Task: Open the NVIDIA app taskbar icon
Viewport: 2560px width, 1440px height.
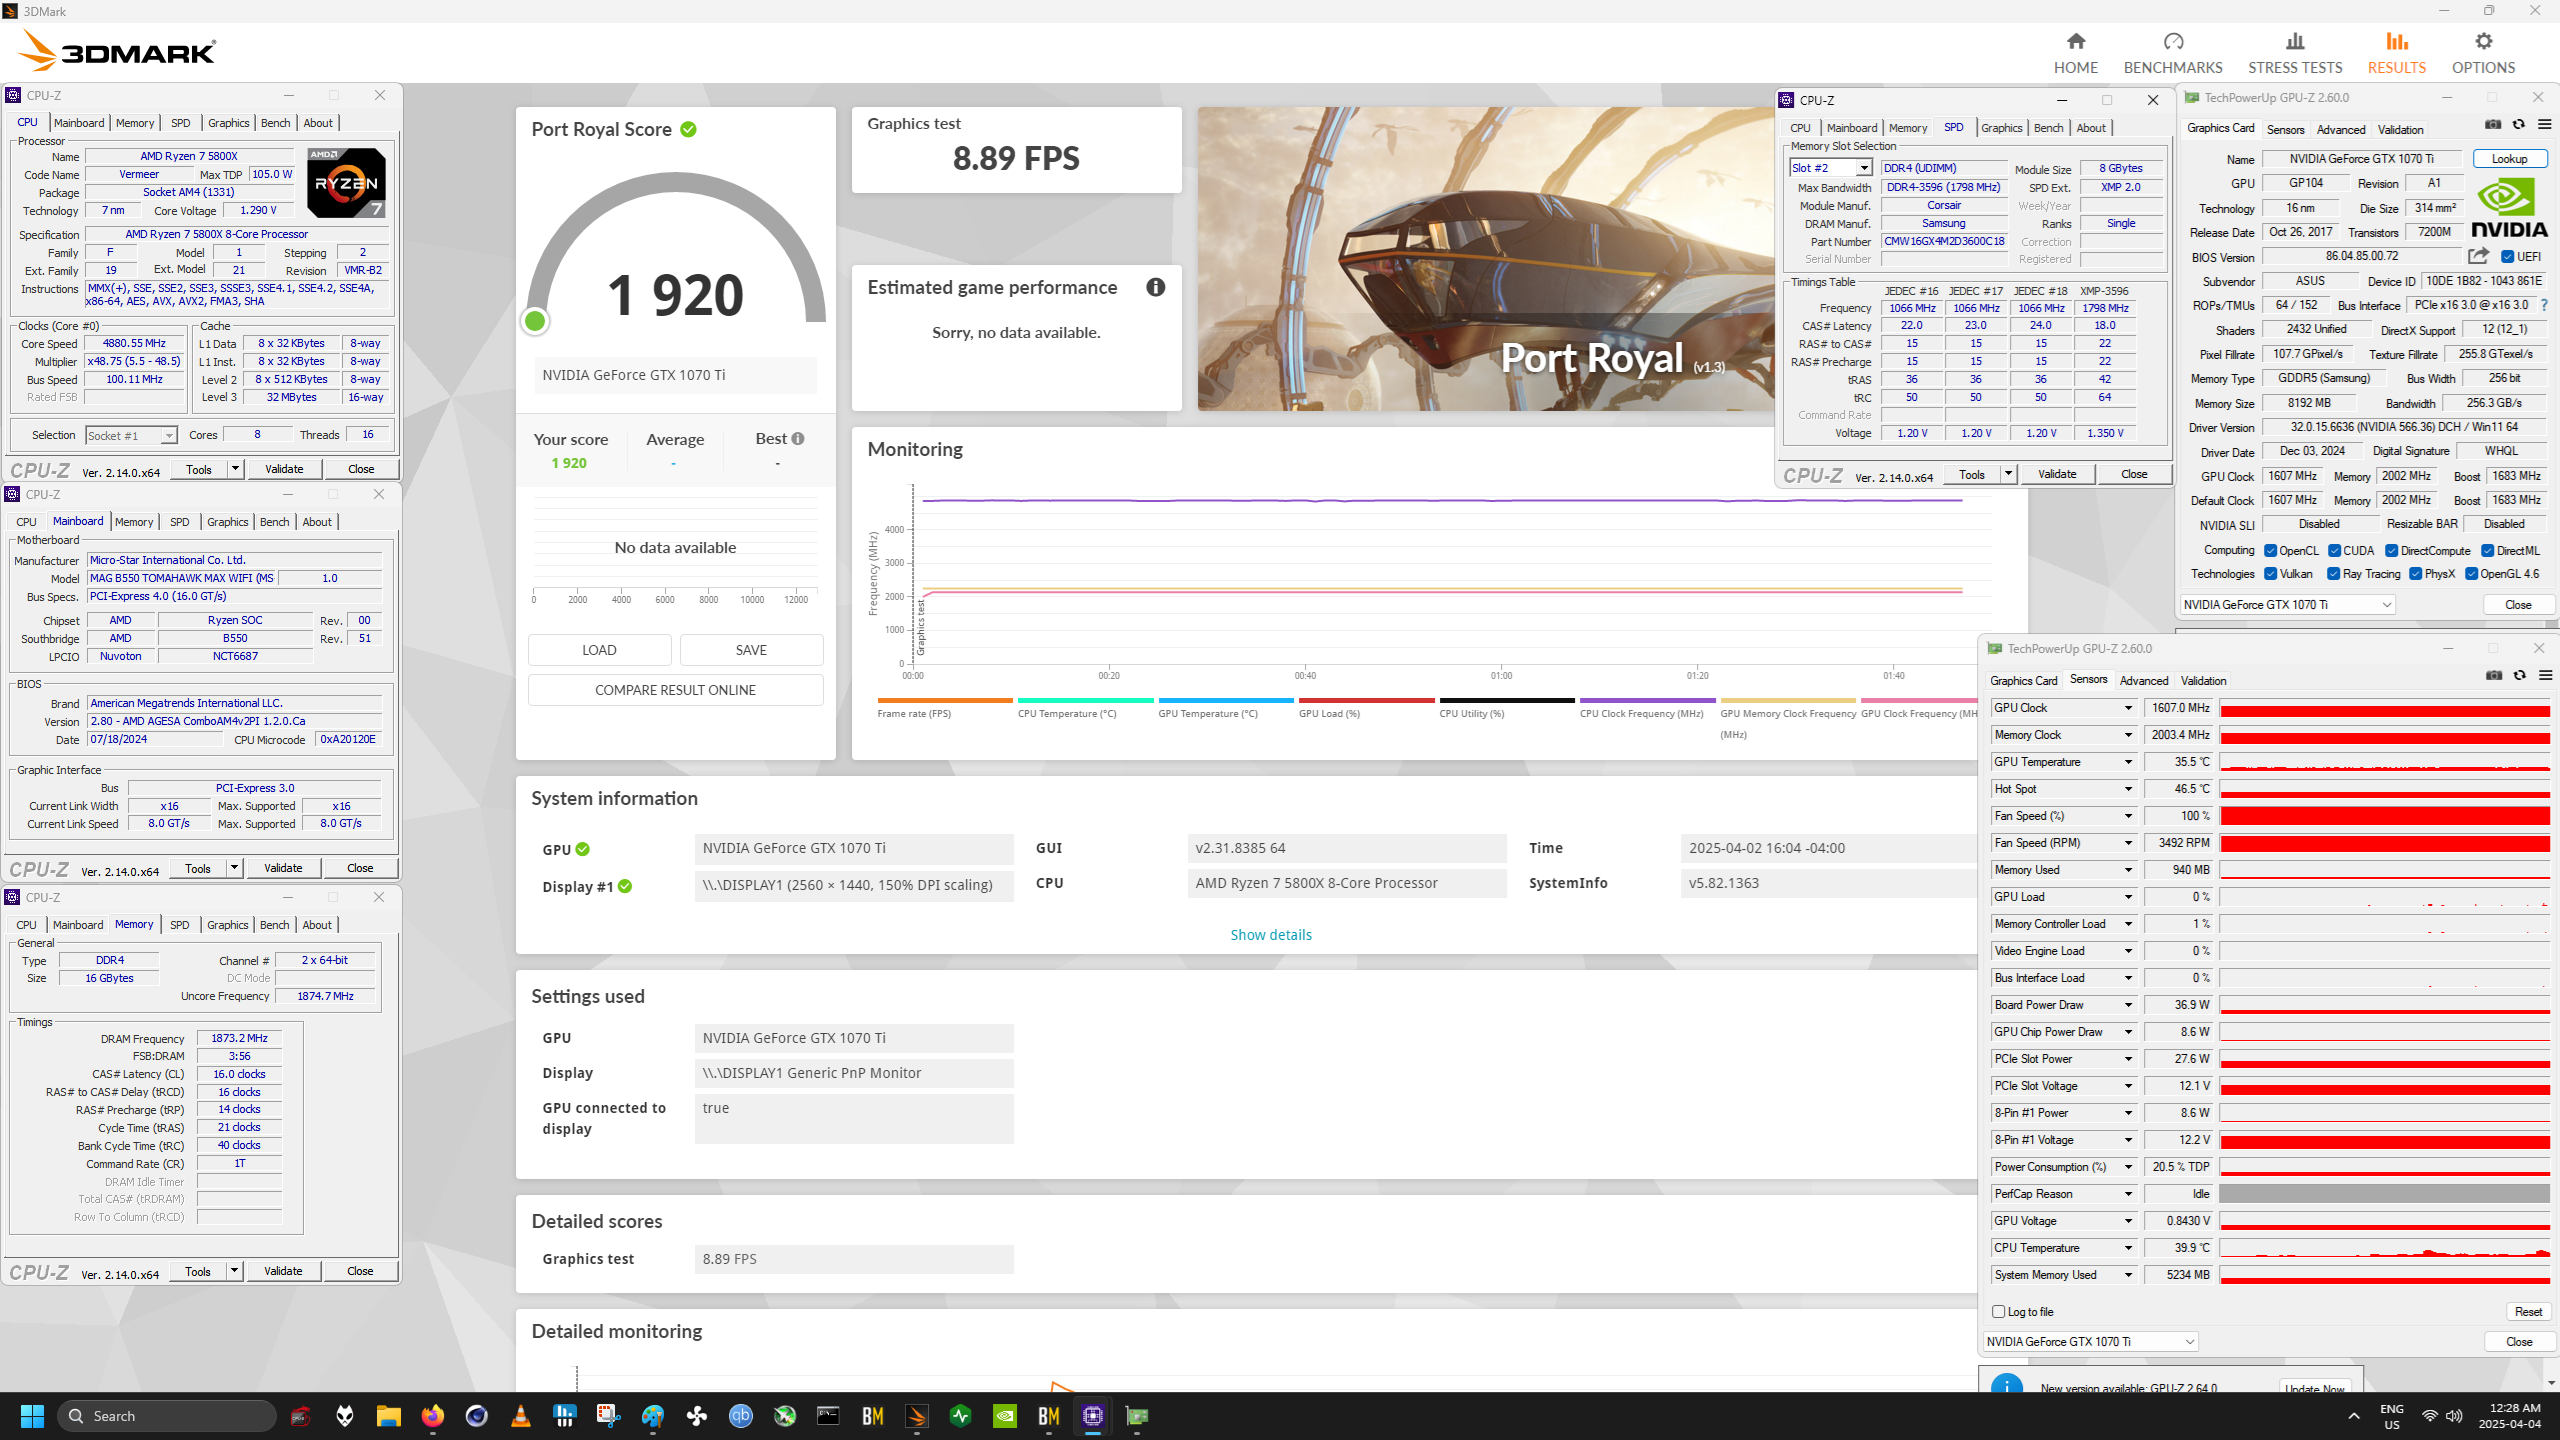Action: (1005, 1416)
